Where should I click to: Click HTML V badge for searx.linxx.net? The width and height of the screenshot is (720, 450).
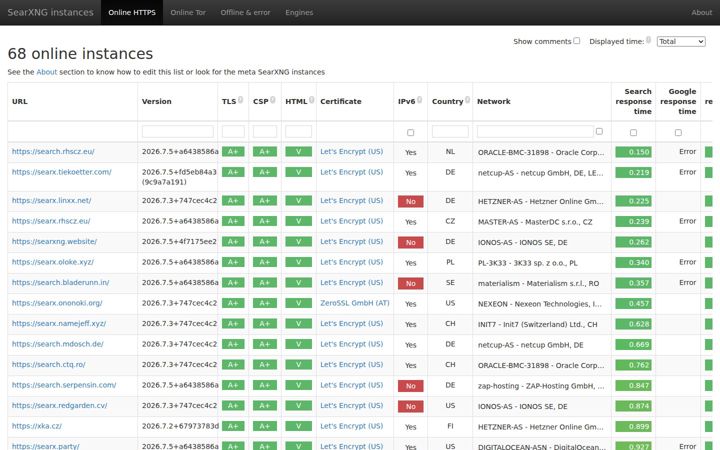click(298, 201)
